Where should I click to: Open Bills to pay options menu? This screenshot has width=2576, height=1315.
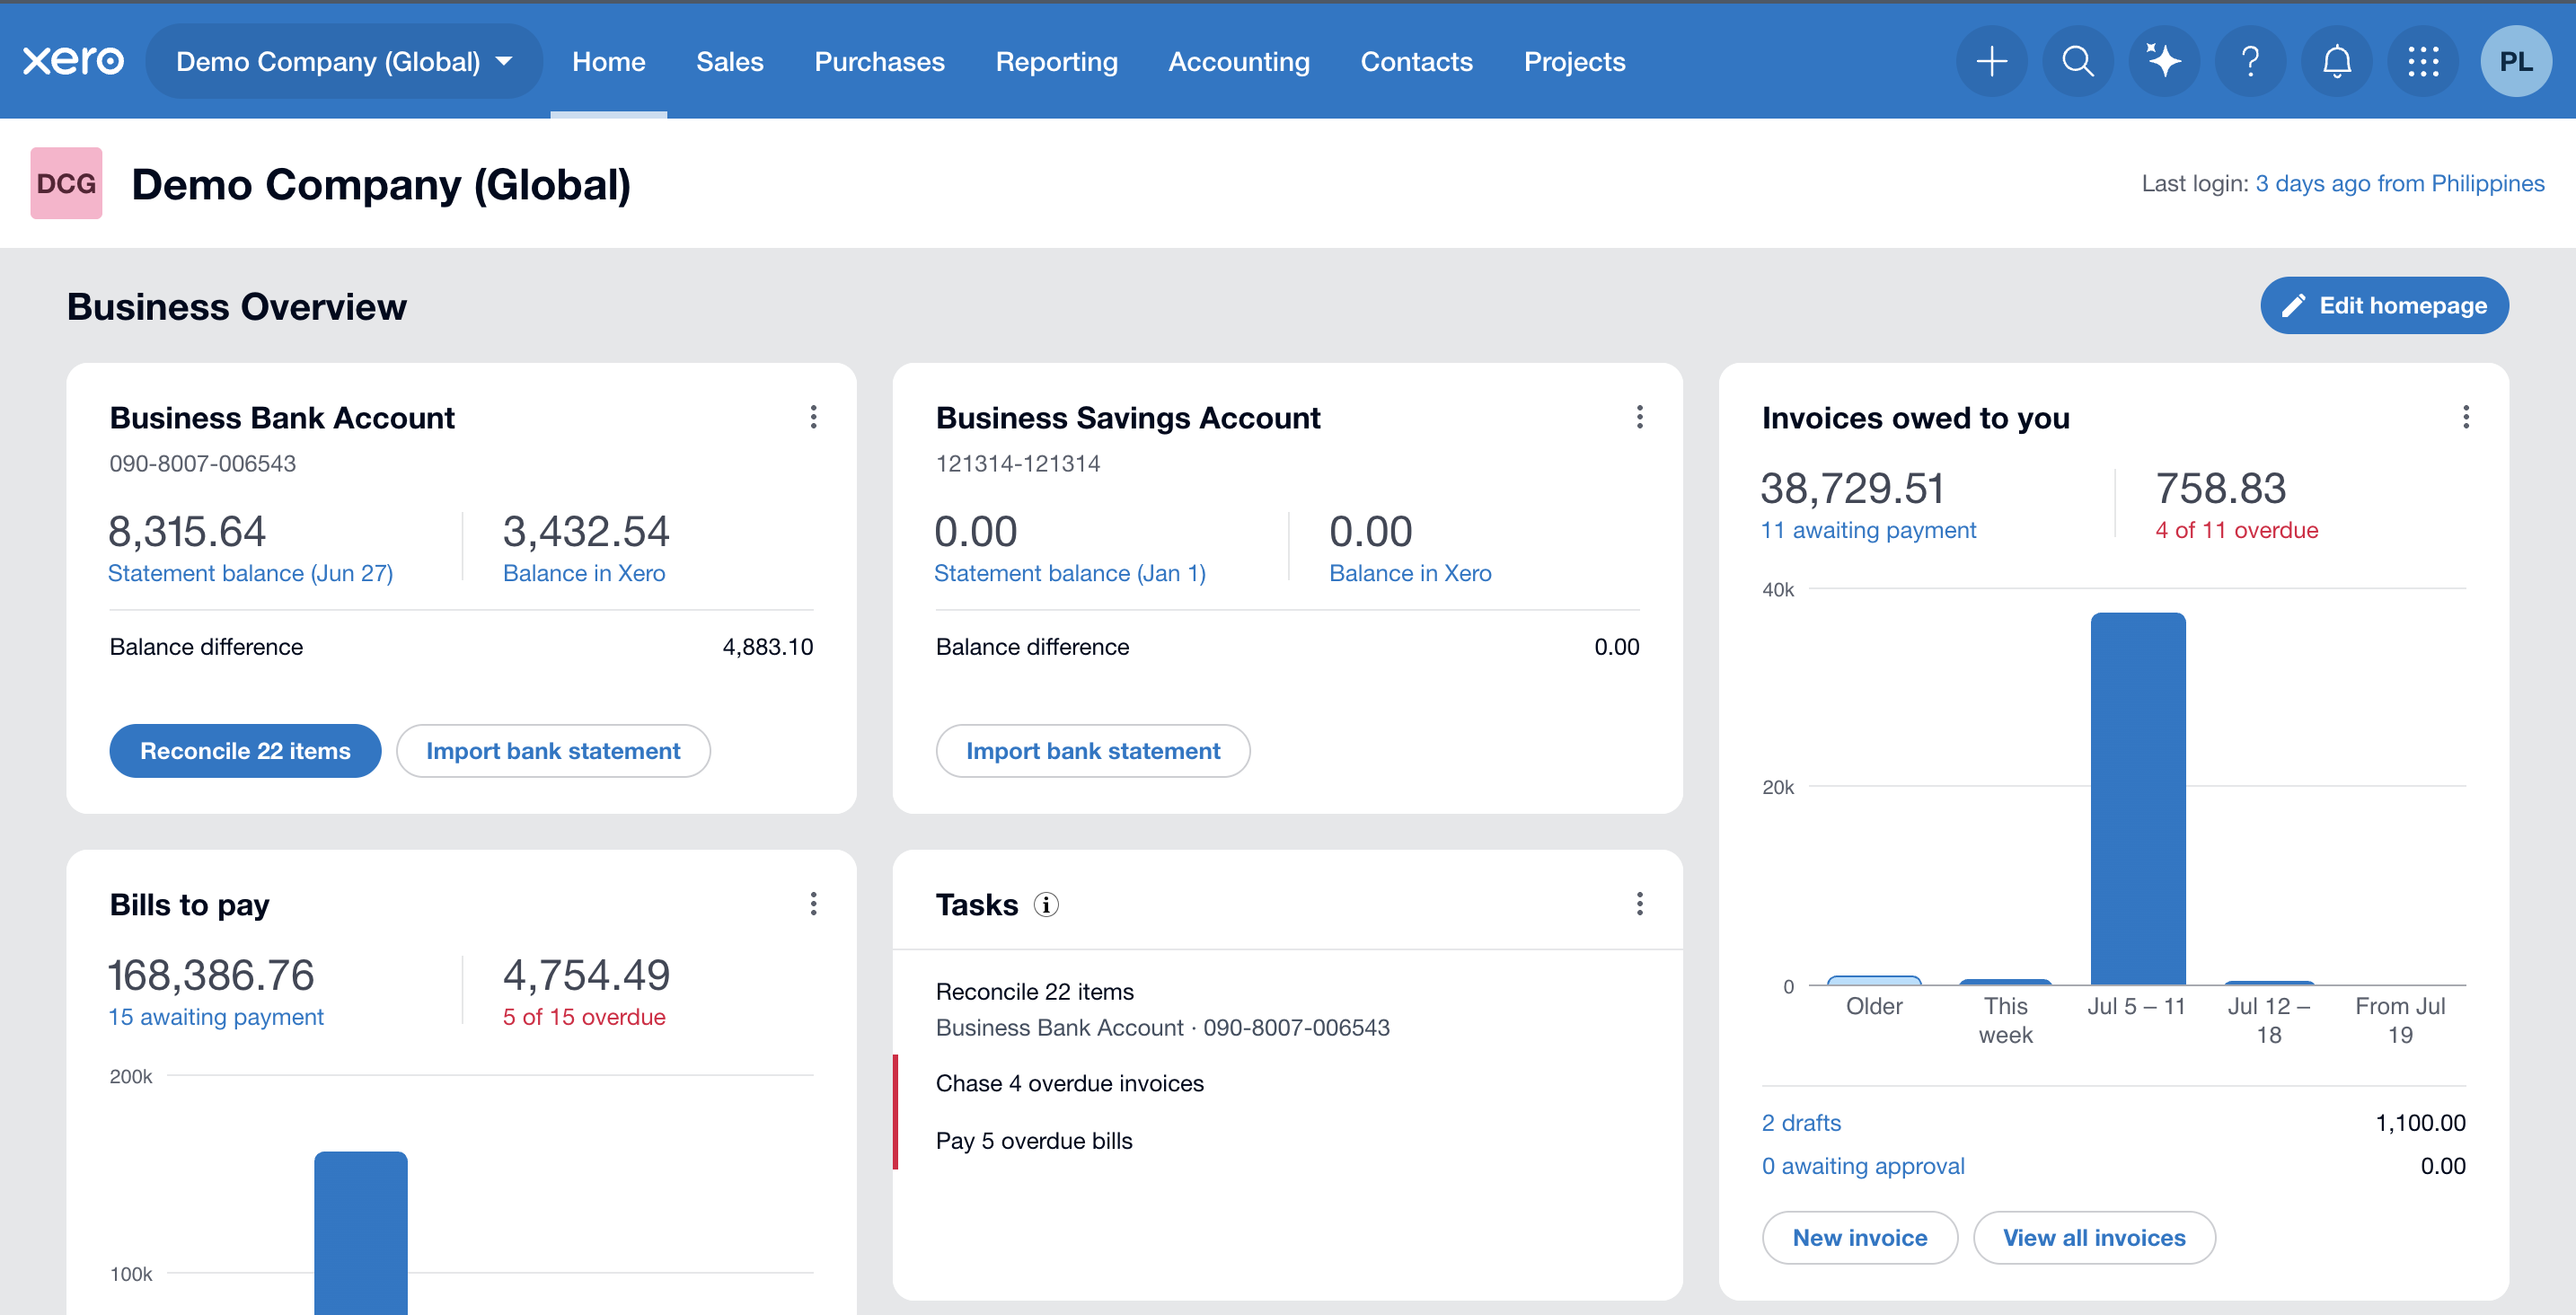point(813,904)
